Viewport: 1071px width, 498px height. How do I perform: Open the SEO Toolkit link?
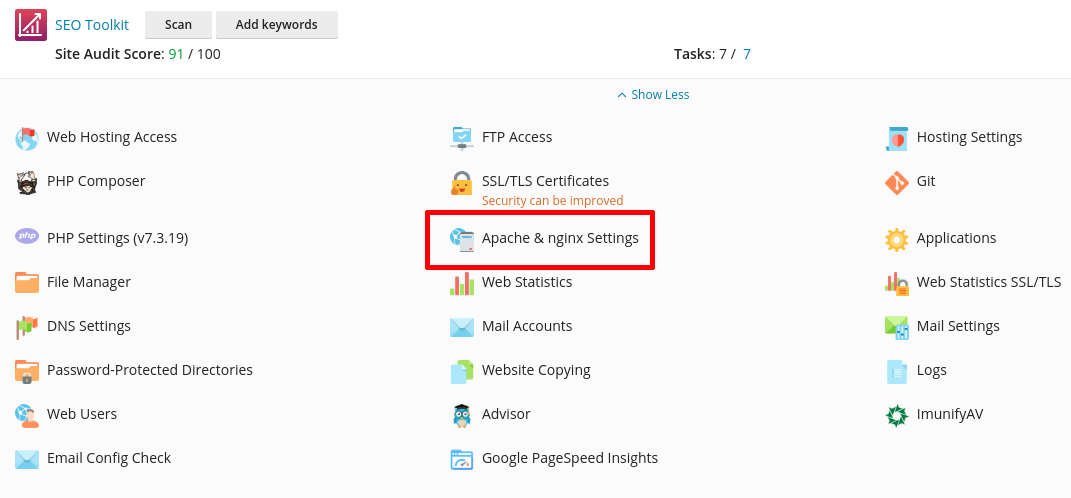click(x=92, y=25)
